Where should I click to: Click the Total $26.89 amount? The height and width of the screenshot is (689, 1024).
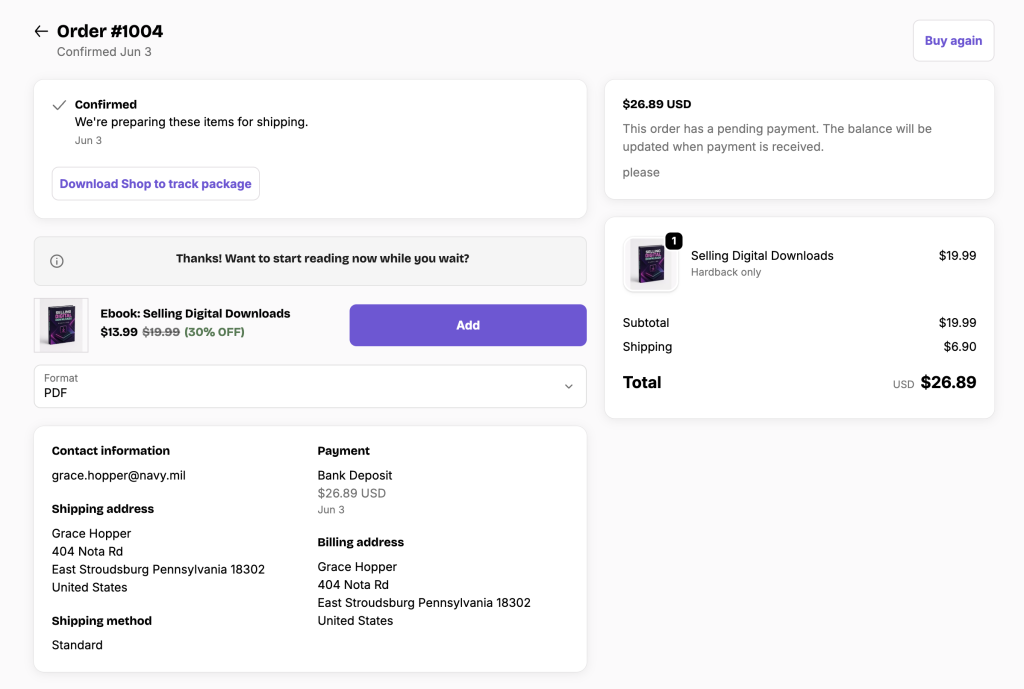click(948, 382)
